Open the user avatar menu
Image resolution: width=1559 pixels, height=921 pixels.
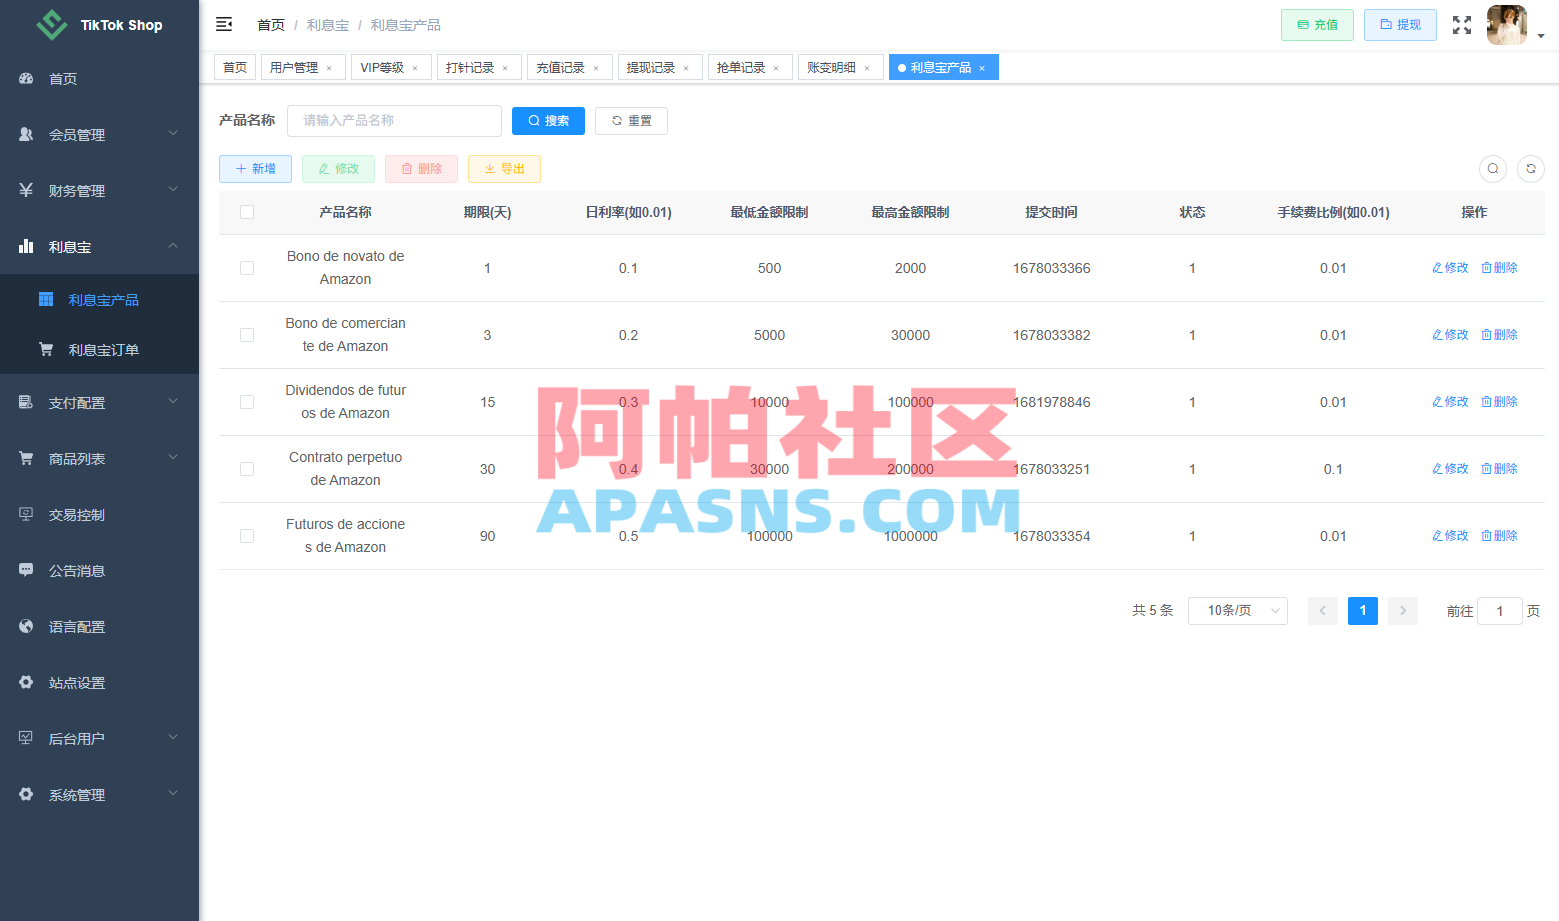click(x=1507, y=25)
